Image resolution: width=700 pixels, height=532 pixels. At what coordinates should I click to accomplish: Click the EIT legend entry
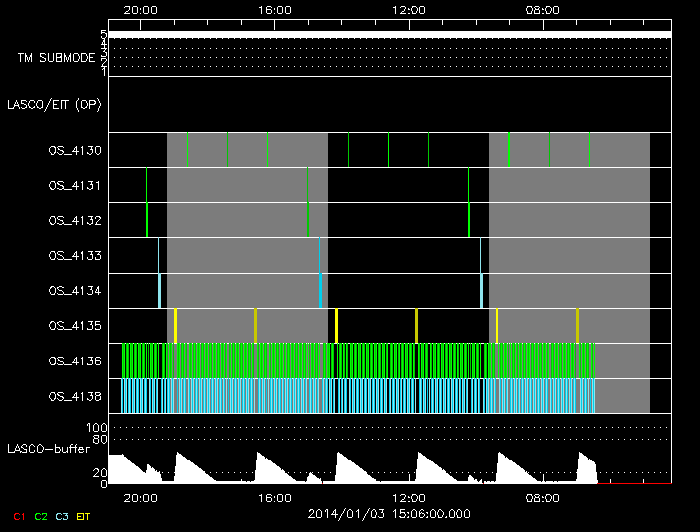(84, 516)
